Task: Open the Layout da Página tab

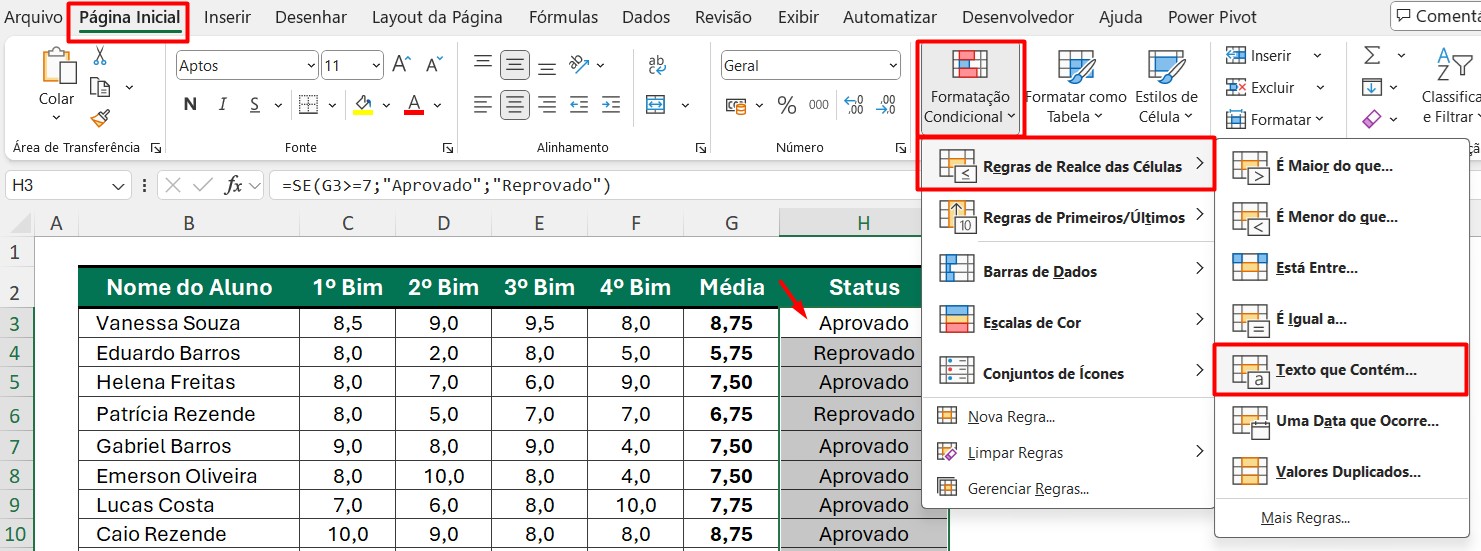Action: coord(437,17)
